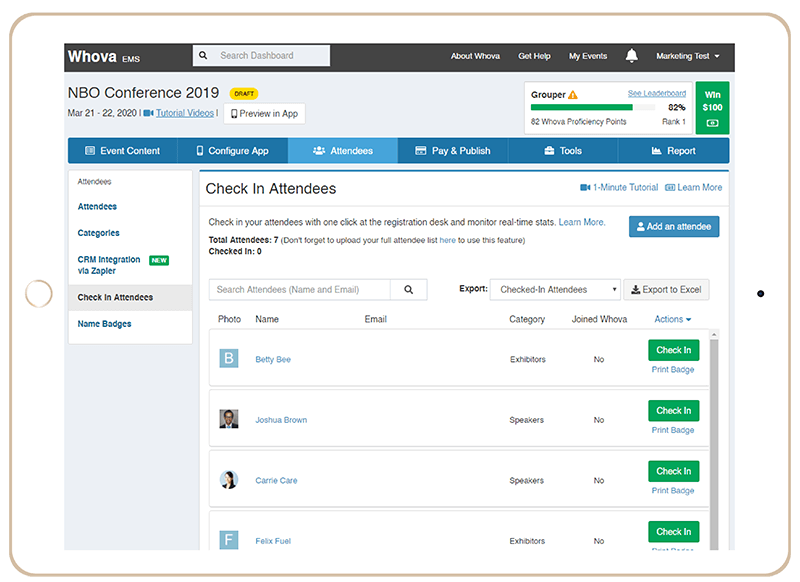Open the Checked-In Attendees export dropdown
Image resolution: width=800 pixels, height=582 pixels.
[x=555, y=289]
